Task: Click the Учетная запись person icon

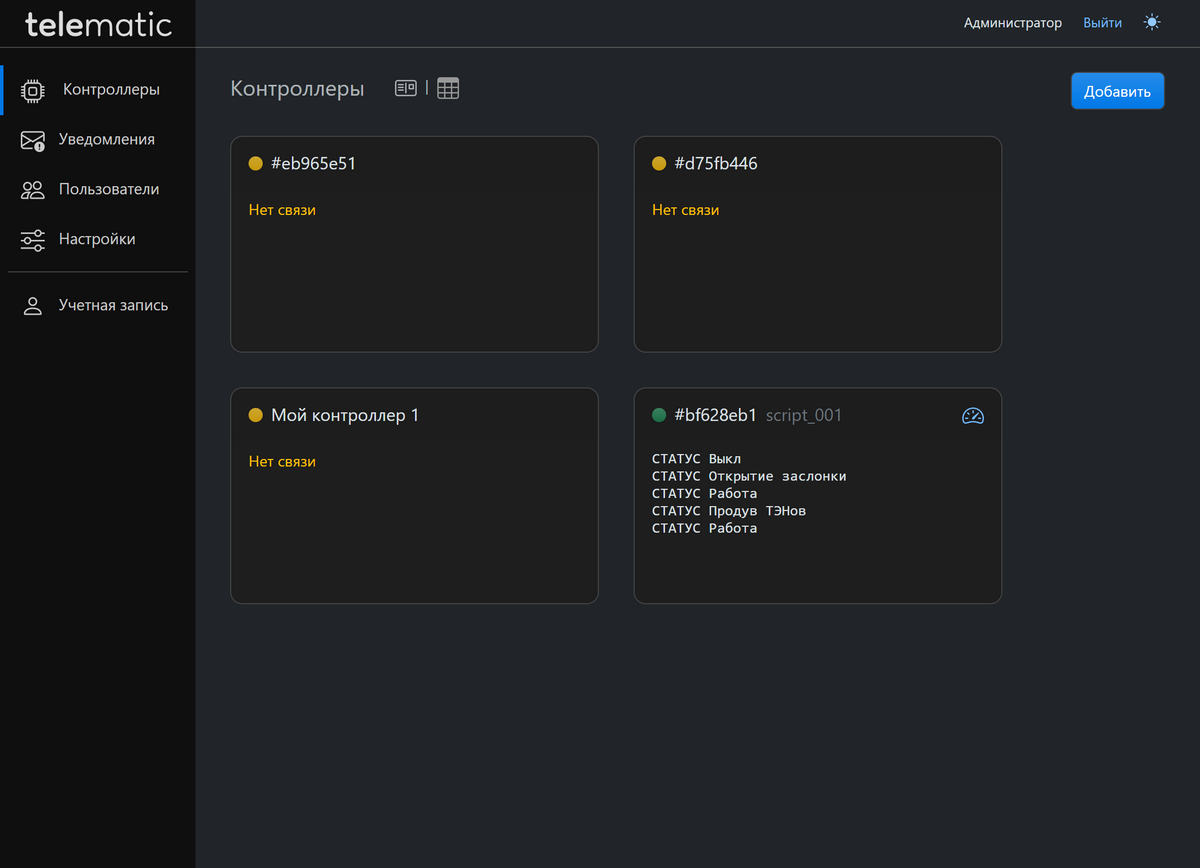Action: click(x=33, y=306)
